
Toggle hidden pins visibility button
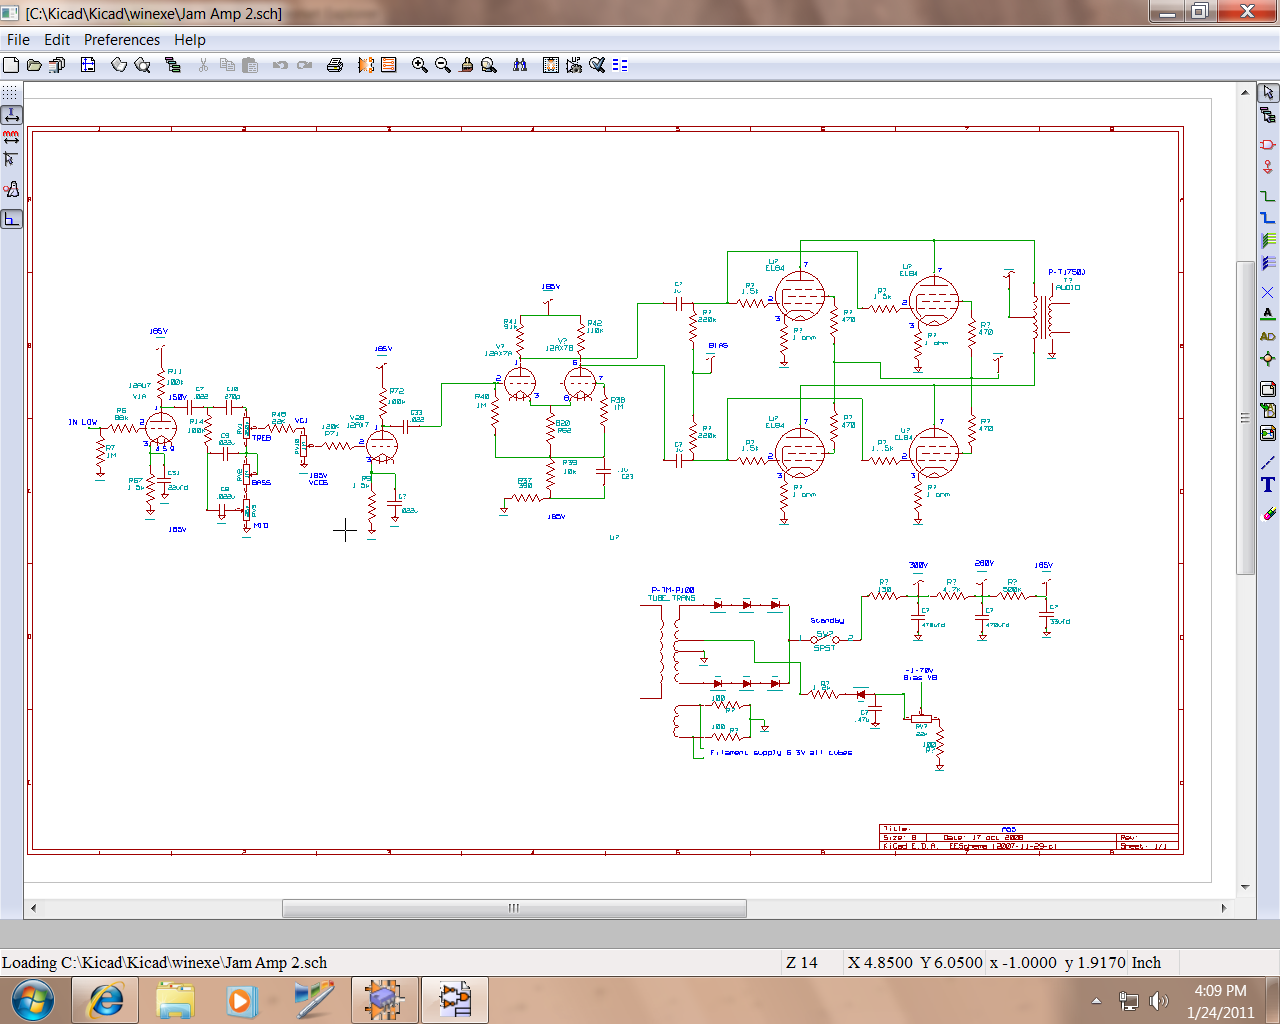pos(11,189)
